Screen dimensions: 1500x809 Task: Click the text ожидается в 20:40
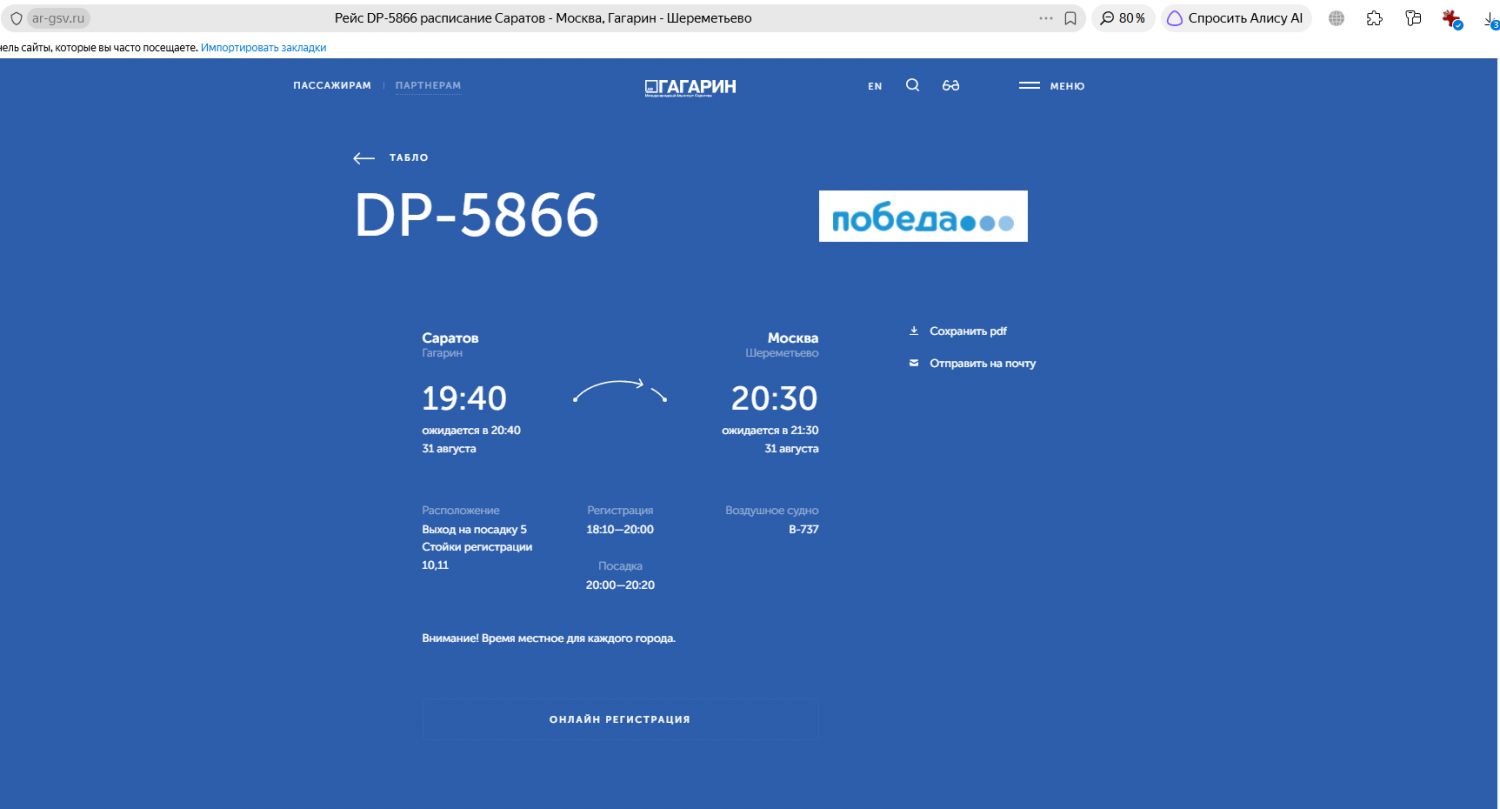point(471,430)
